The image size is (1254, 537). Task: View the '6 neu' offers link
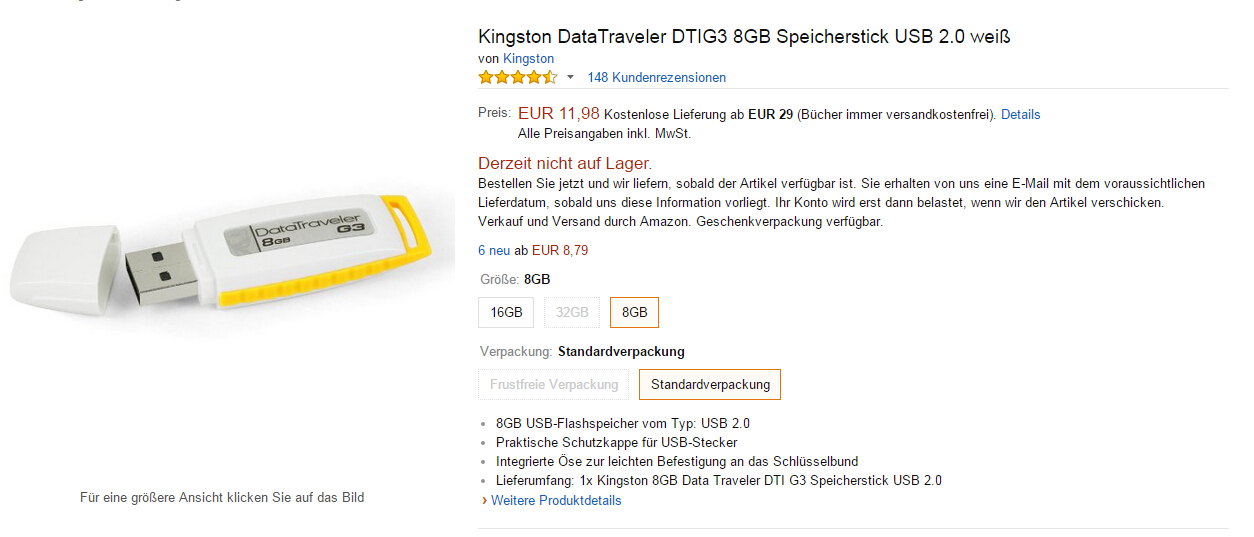coord(494,250)
